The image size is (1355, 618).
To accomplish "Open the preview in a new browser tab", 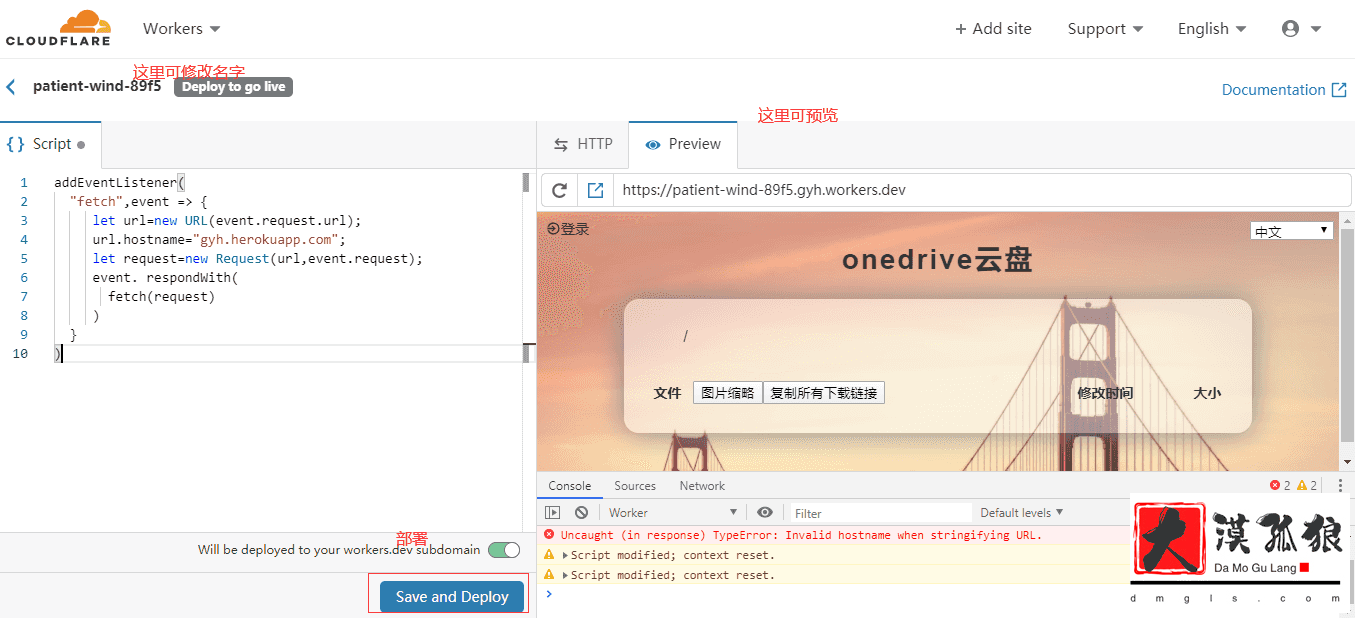I will coord(595,189).
